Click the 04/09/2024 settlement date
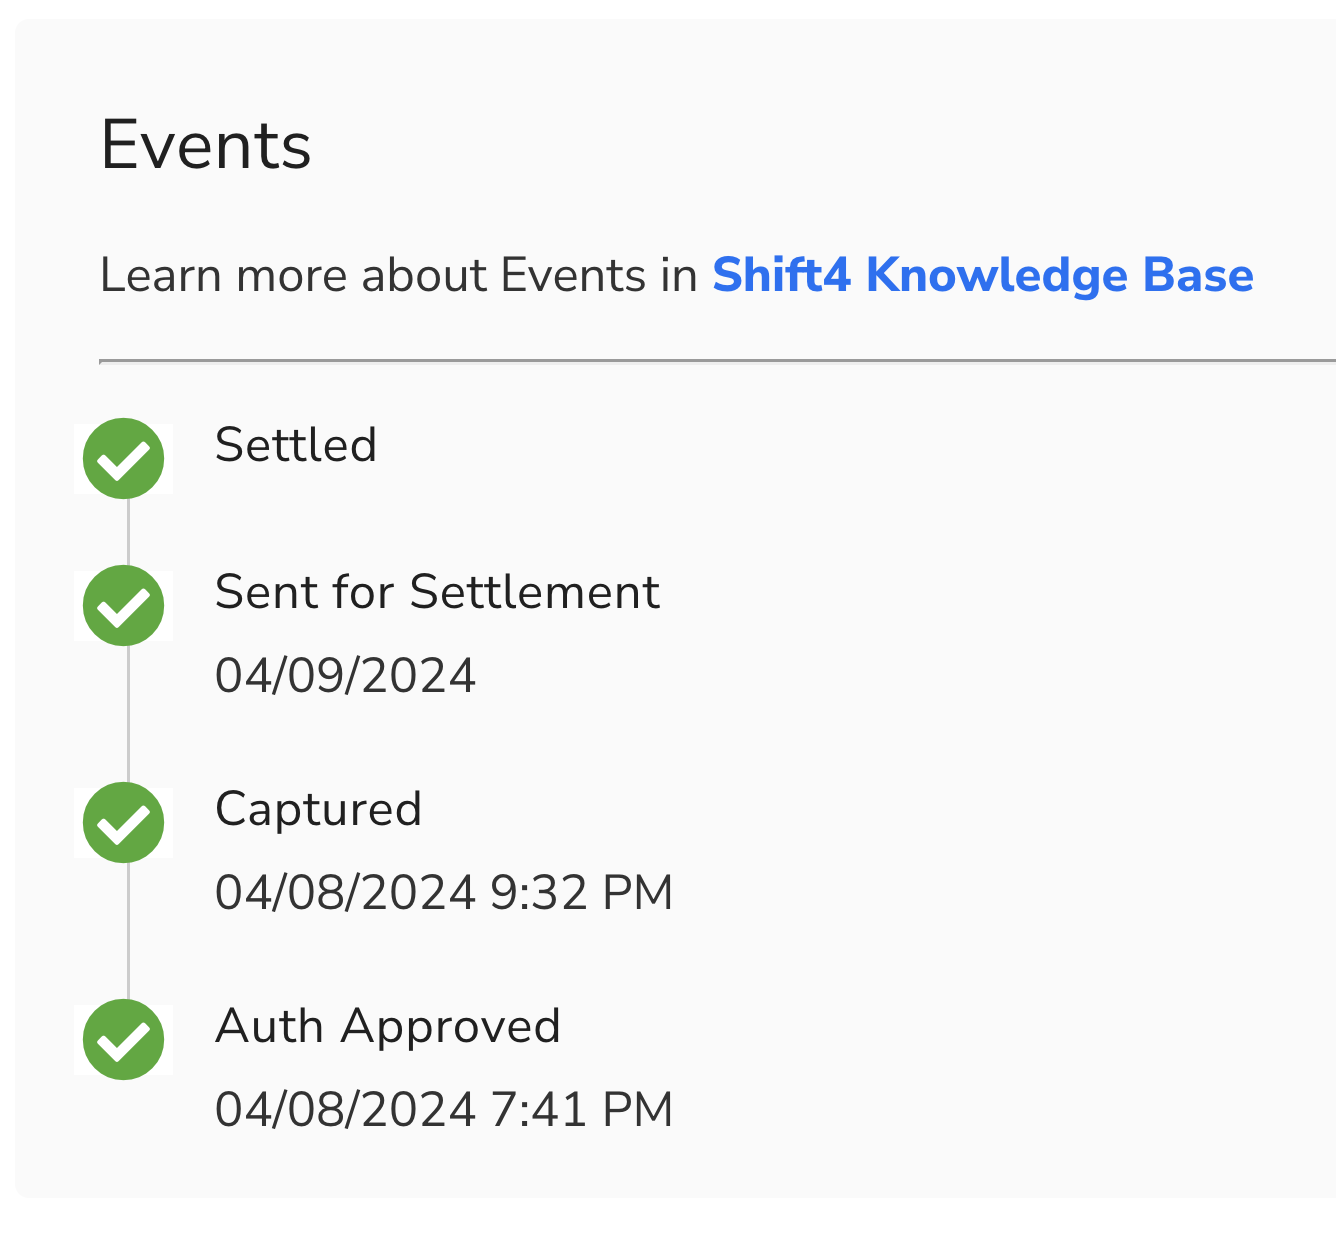This screenshot has width=1336, height=1242. point(345,675)
